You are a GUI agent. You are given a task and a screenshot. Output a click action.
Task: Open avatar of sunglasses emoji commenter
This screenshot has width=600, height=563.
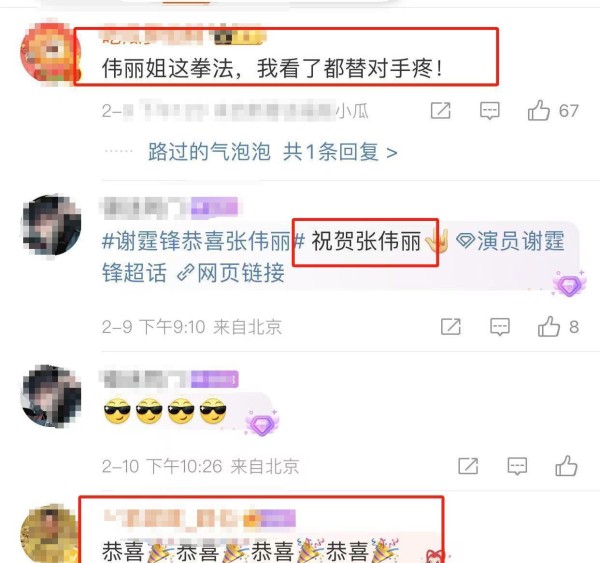(51, 395)
